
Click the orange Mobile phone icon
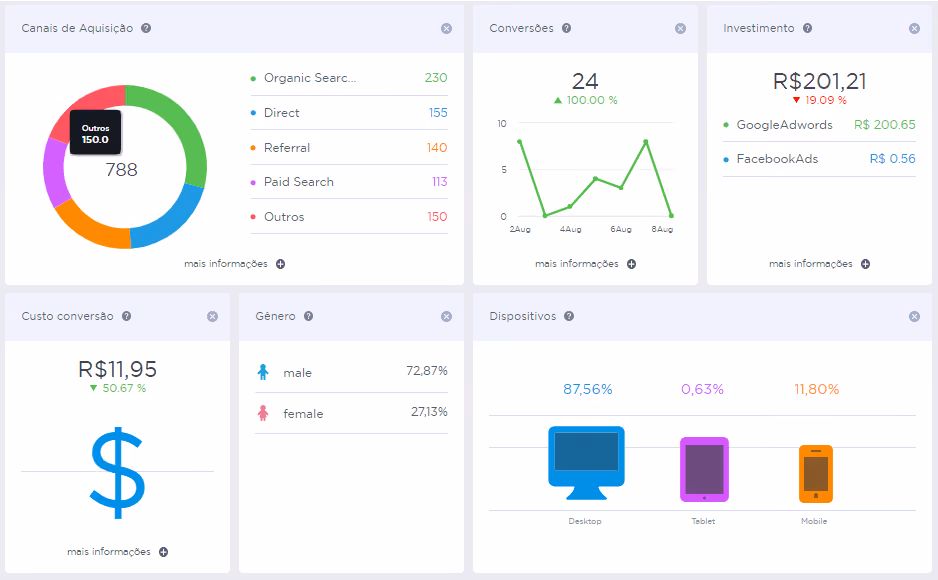816,474
